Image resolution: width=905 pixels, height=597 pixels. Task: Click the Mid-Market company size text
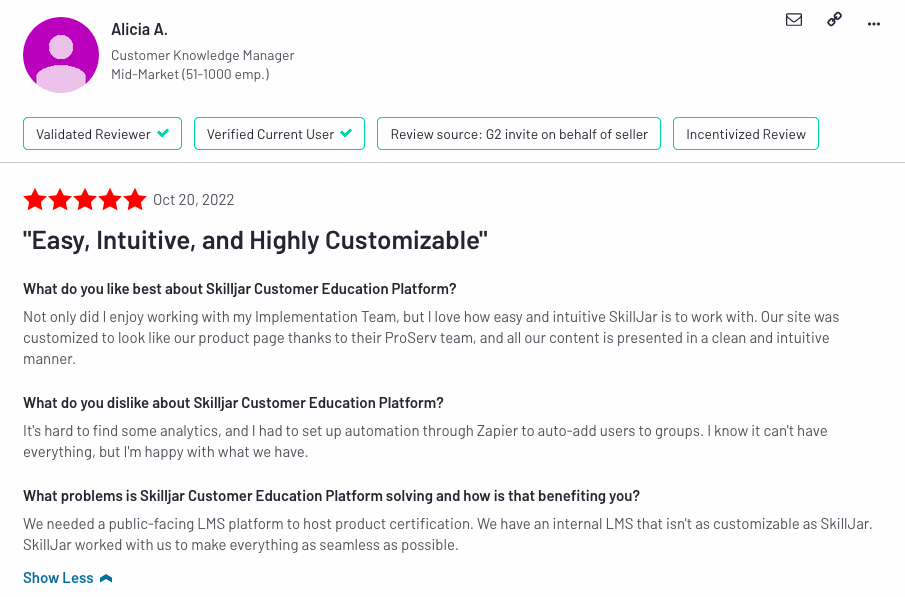click(190, 74)
